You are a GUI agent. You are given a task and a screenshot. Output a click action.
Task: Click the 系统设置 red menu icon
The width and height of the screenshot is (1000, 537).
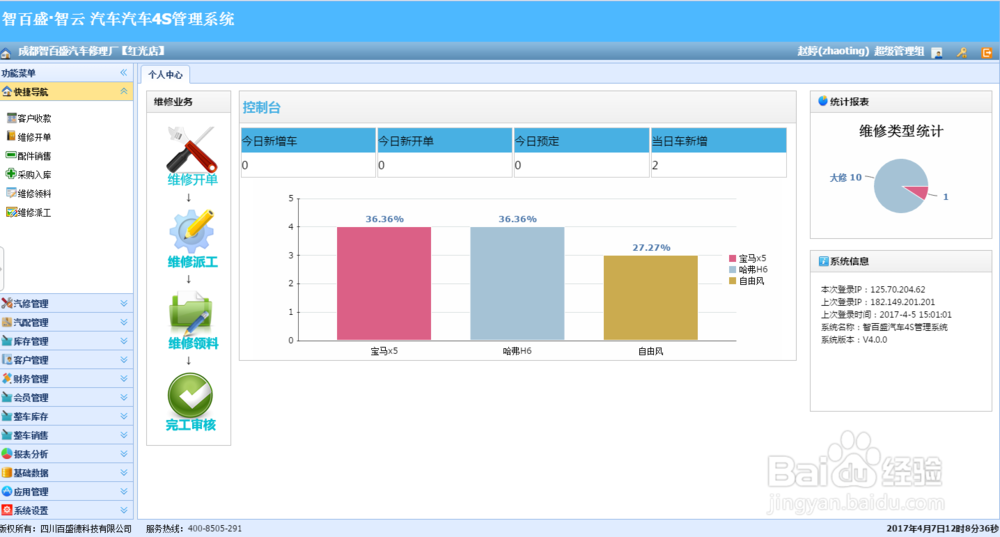(x=7, y=510)
